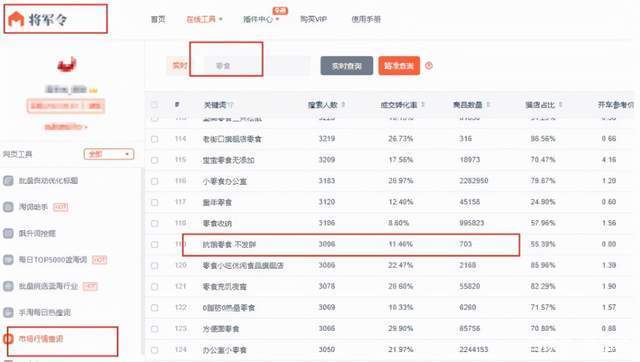This screenshot has width=640, height=362.
Task: Sort by the 搜索人数 column arrows
Action: [343, 105]
